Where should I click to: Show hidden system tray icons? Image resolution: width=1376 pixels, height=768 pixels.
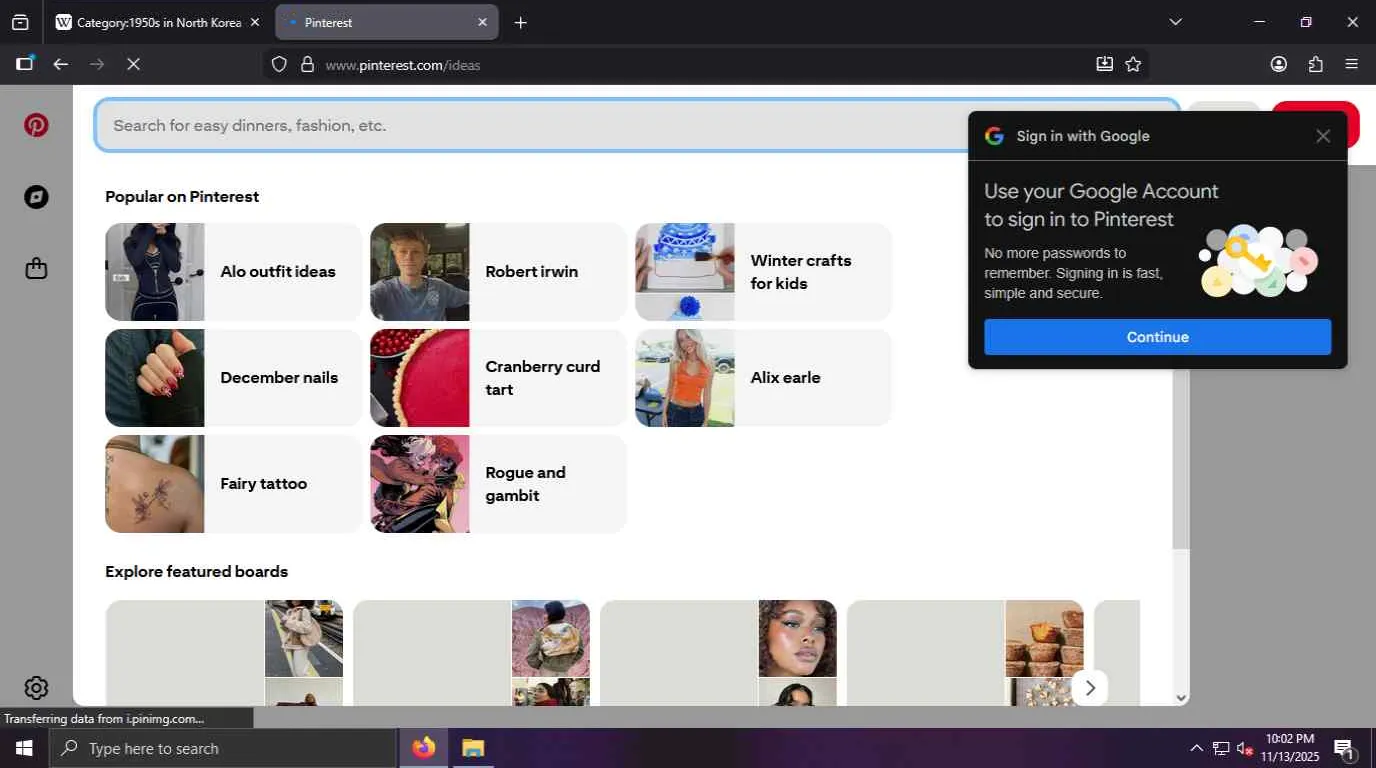(x=1196, y=748)
